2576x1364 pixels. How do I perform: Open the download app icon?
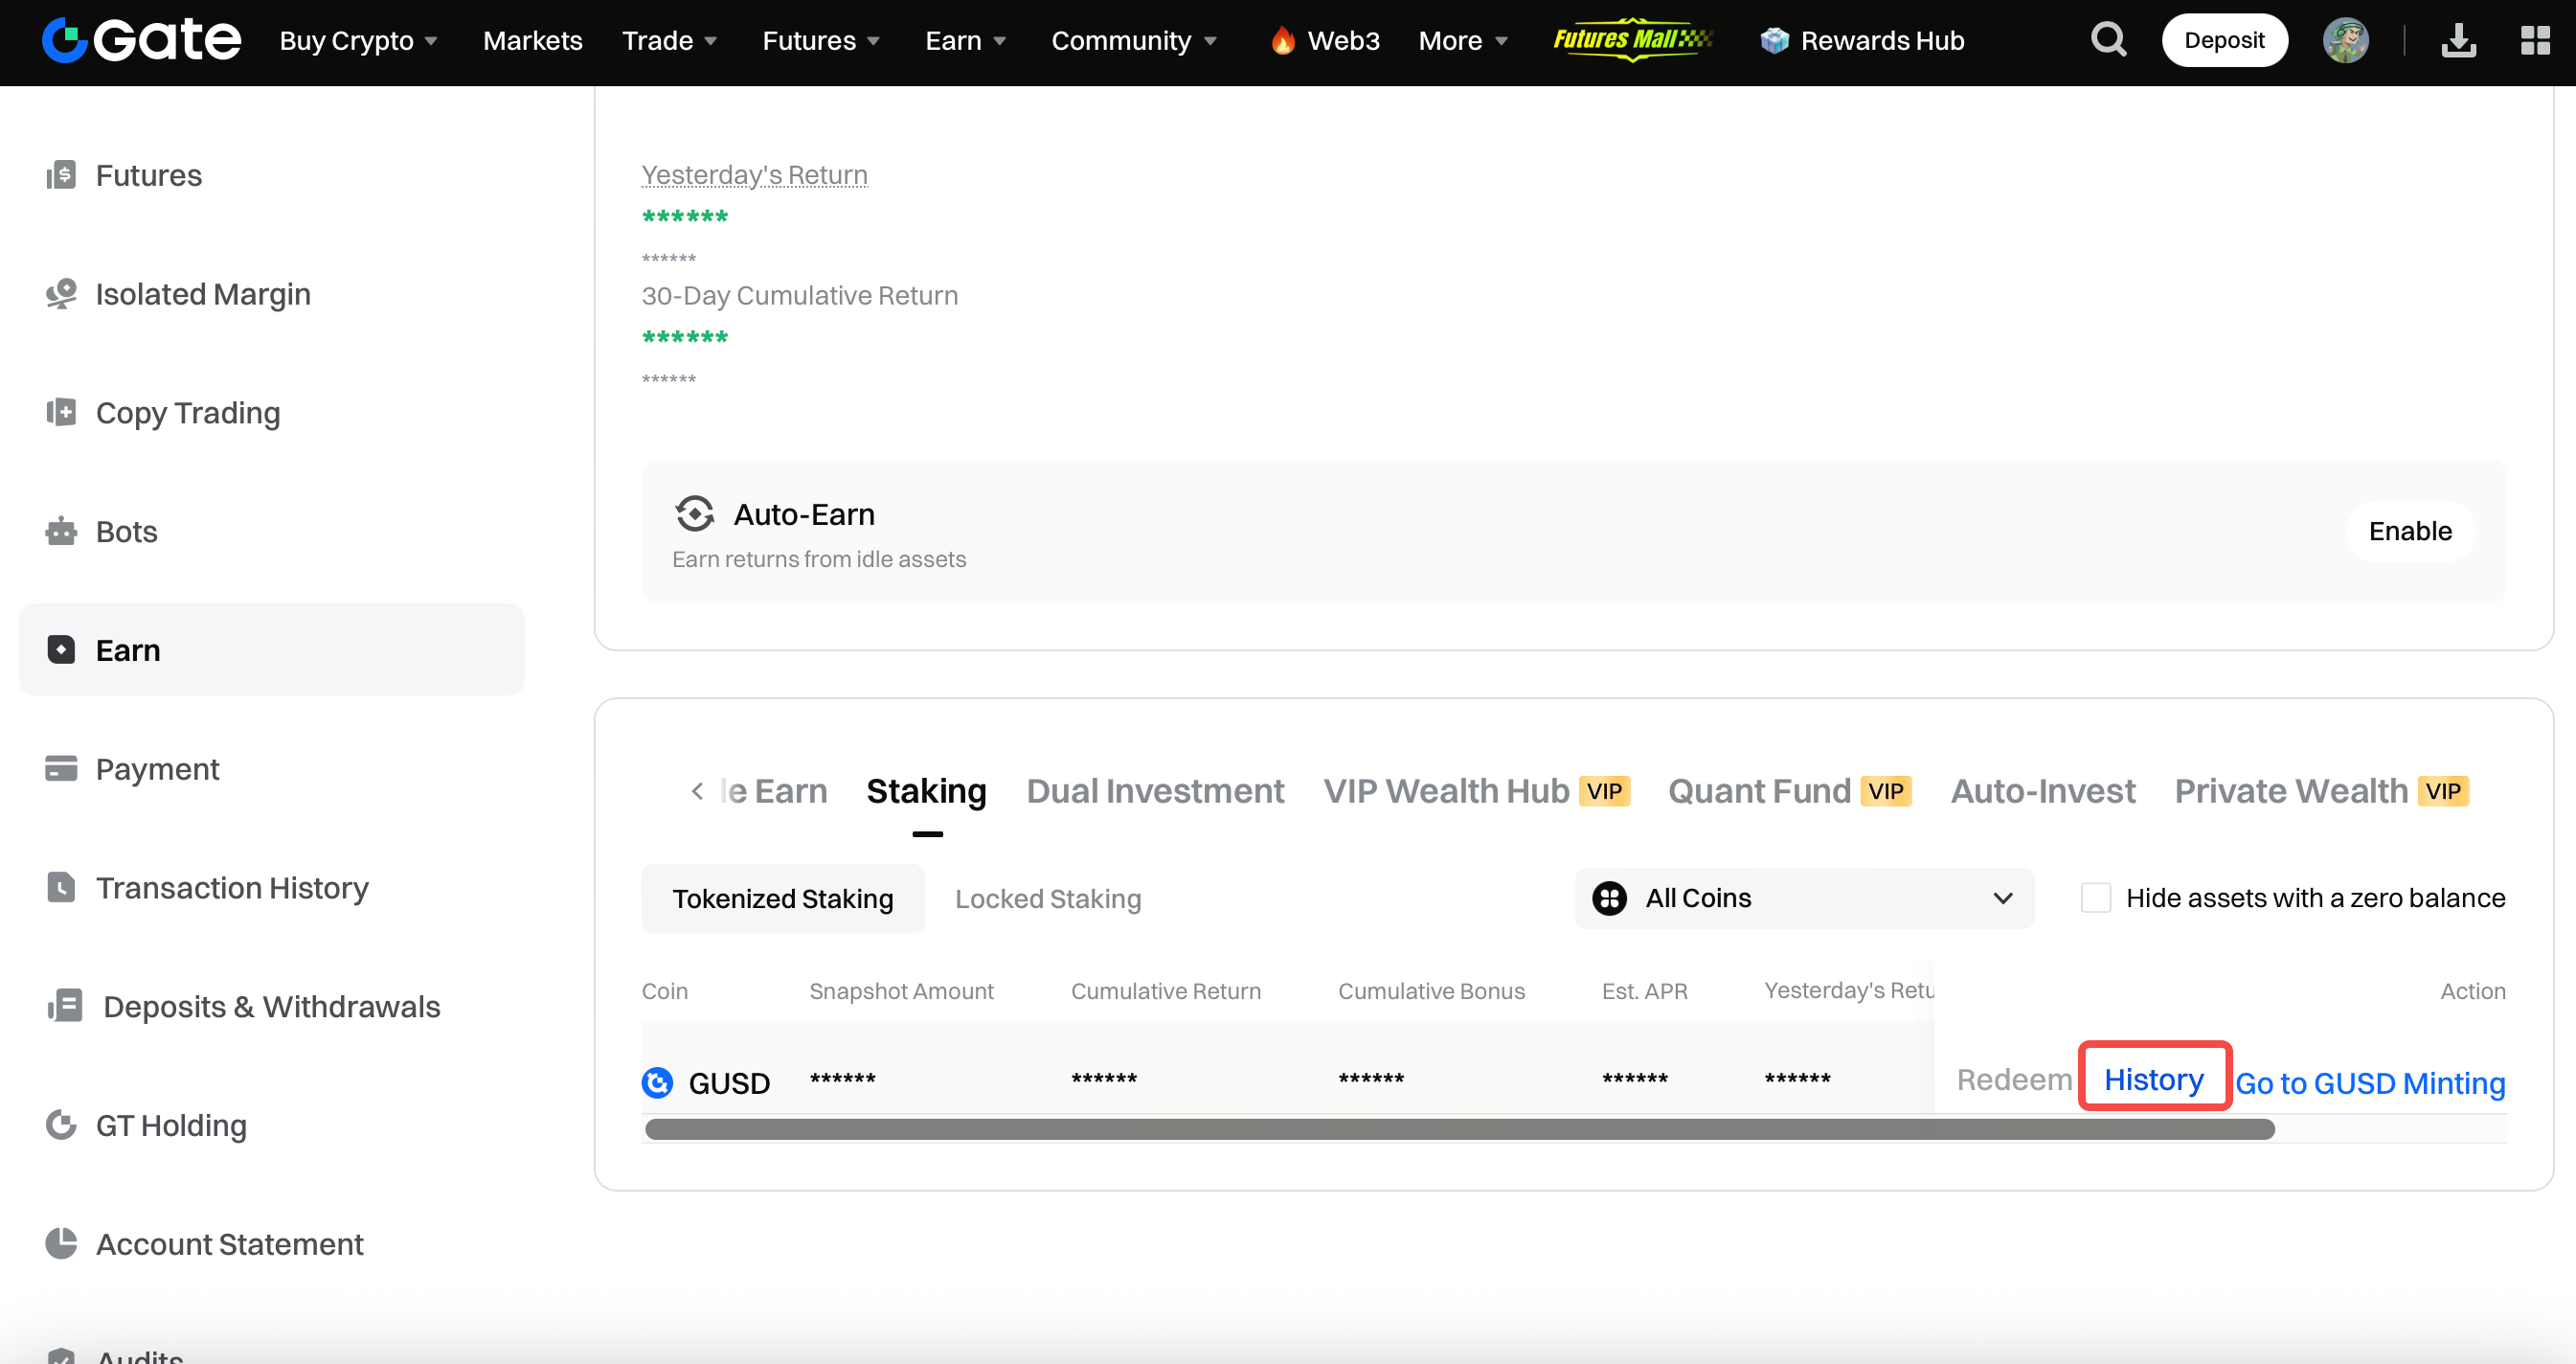(2458, 40)
